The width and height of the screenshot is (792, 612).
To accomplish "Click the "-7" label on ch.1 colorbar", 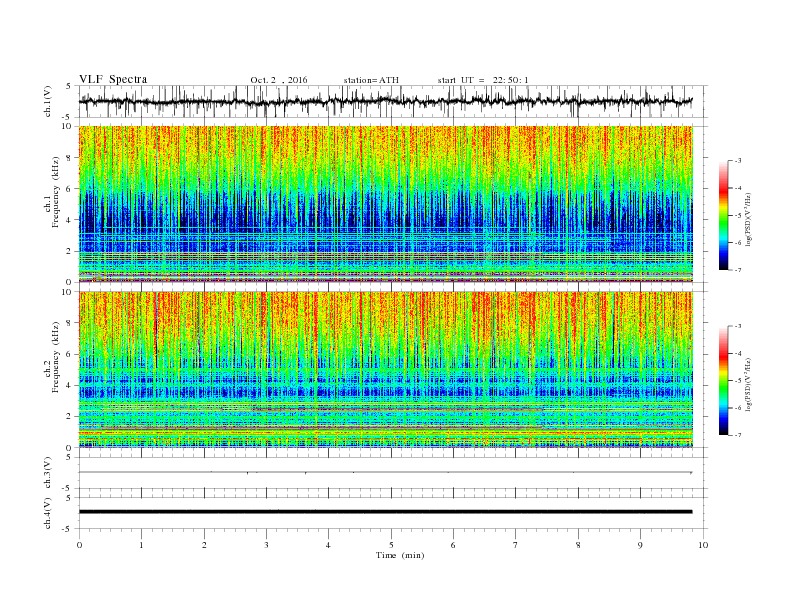I will click(738, 270).
